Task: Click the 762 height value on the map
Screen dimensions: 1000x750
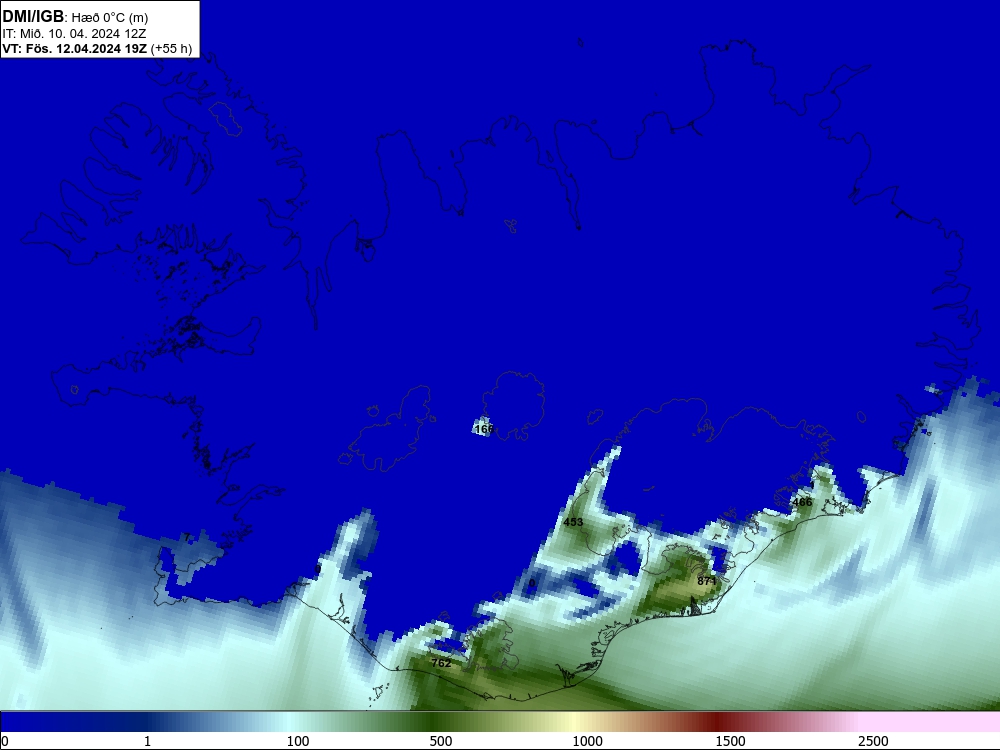Action: 441,663
